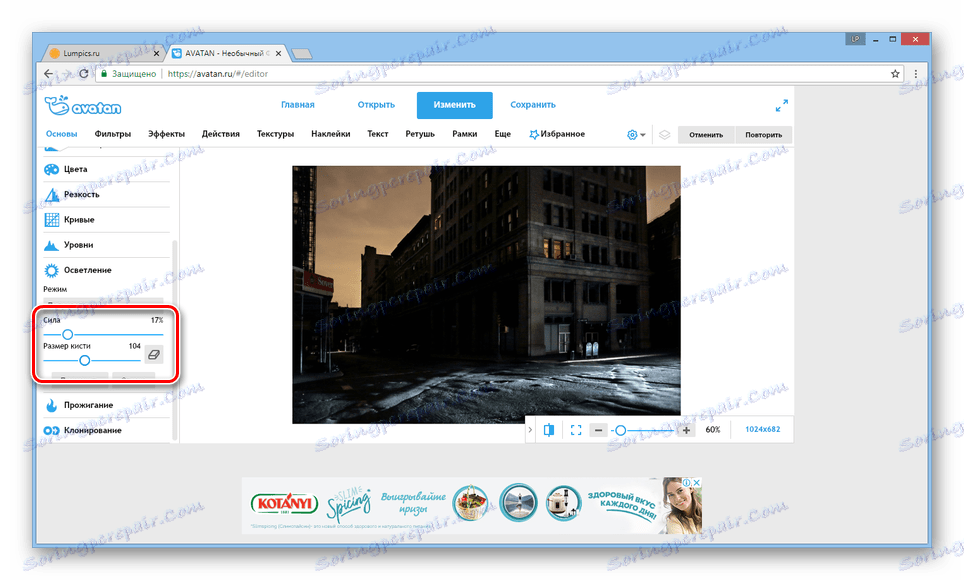Open the Наклейки tab
964x580 pixels.
click(331, 134)
